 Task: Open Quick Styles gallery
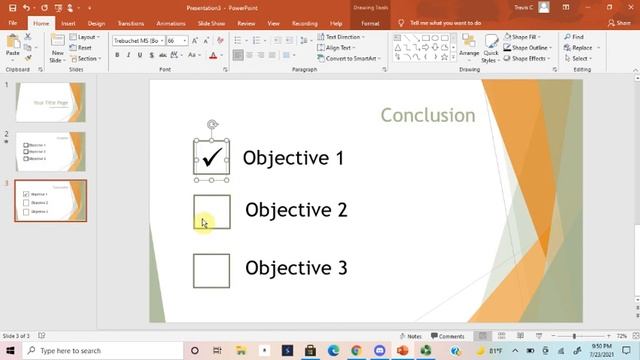[x=490, y=48]
